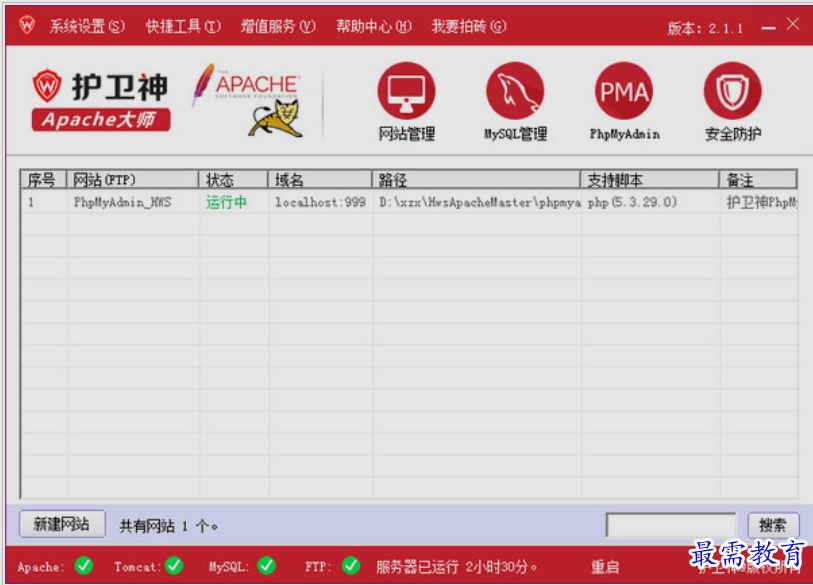
Task: Sort by the 状态 column header
Action: point(233,179)
